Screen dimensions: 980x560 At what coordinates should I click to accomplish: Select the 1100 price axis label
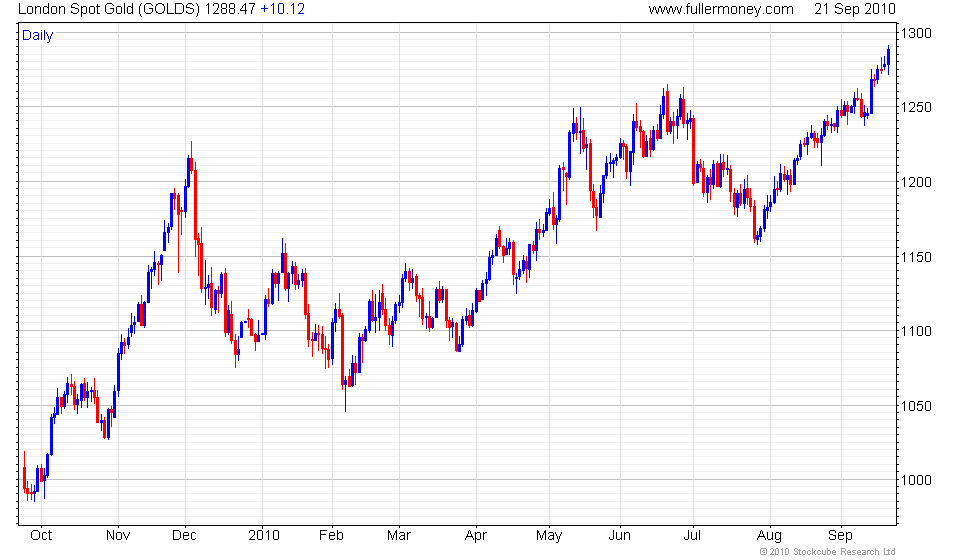[x=916, y=331]
